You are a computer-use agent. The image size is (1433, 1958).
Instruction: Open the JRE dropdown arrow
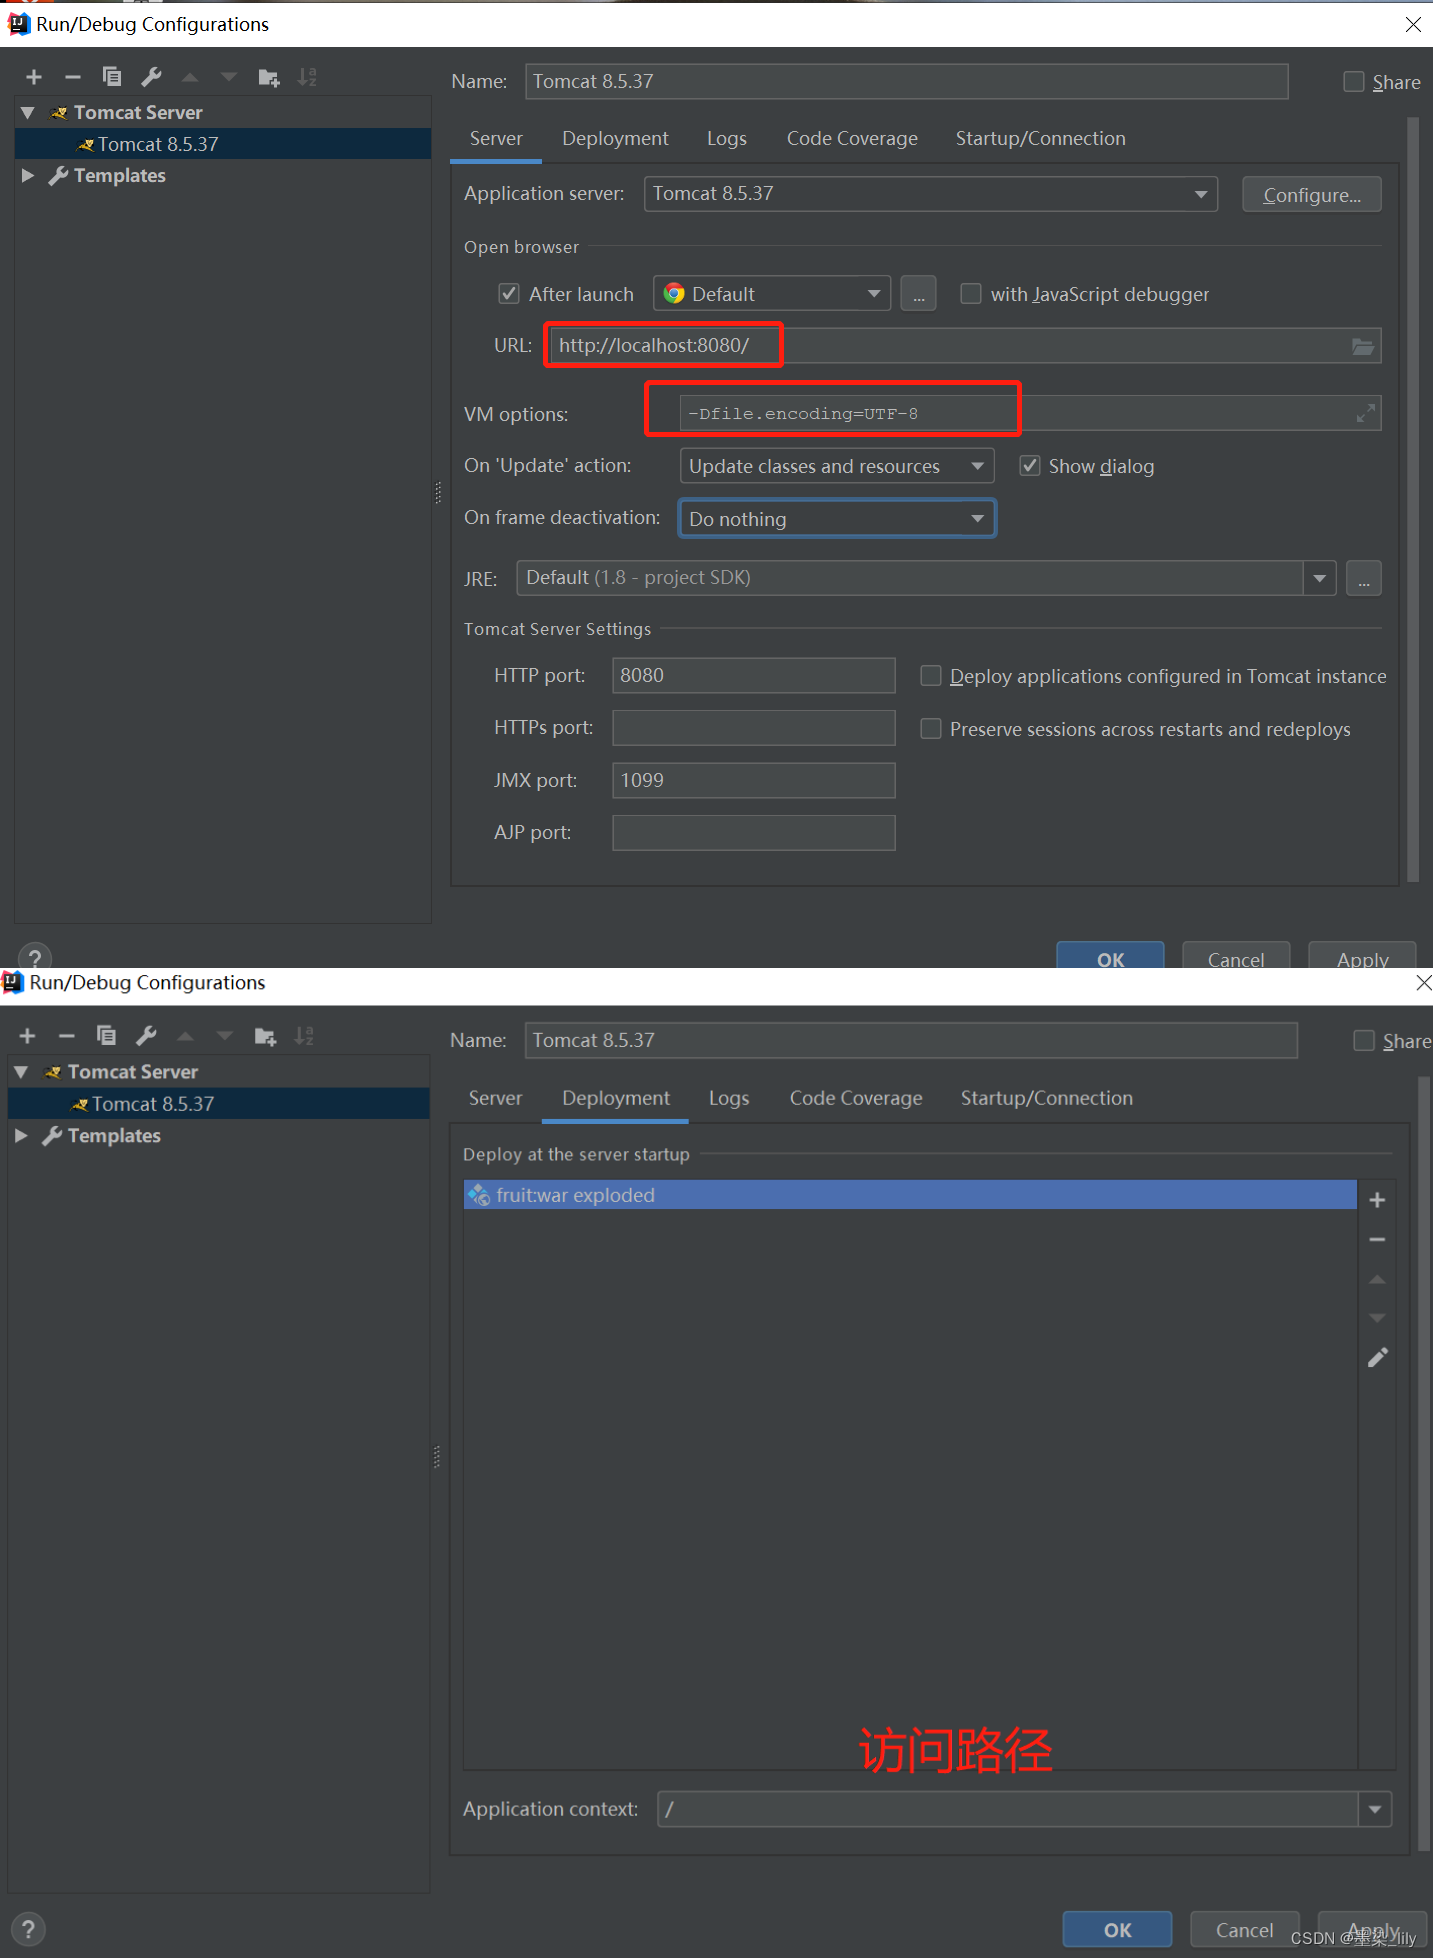[1320, 578]
